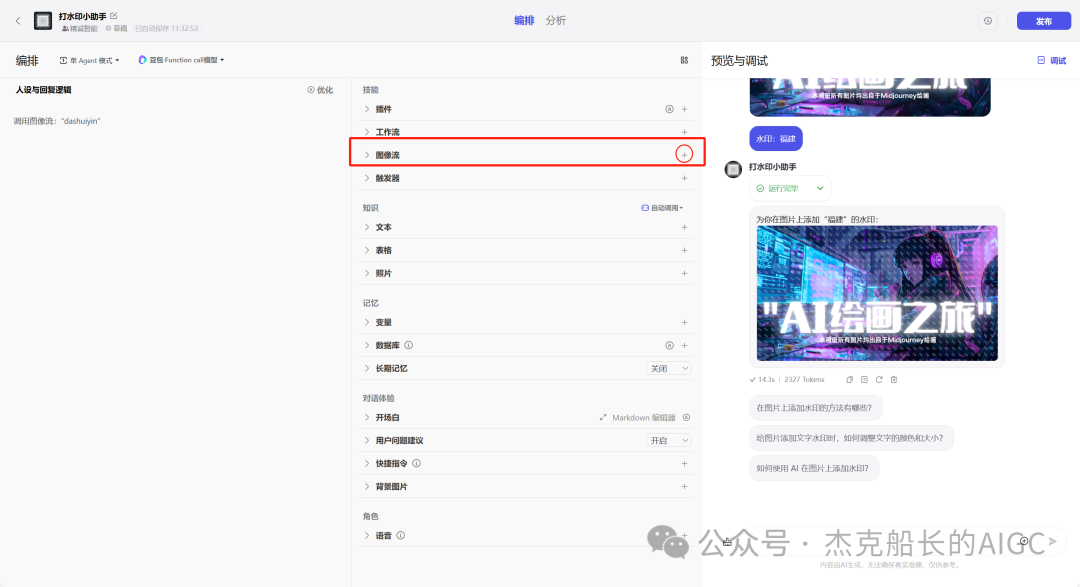
Task: Expand the 插件 section
Action: pos(366,109)
